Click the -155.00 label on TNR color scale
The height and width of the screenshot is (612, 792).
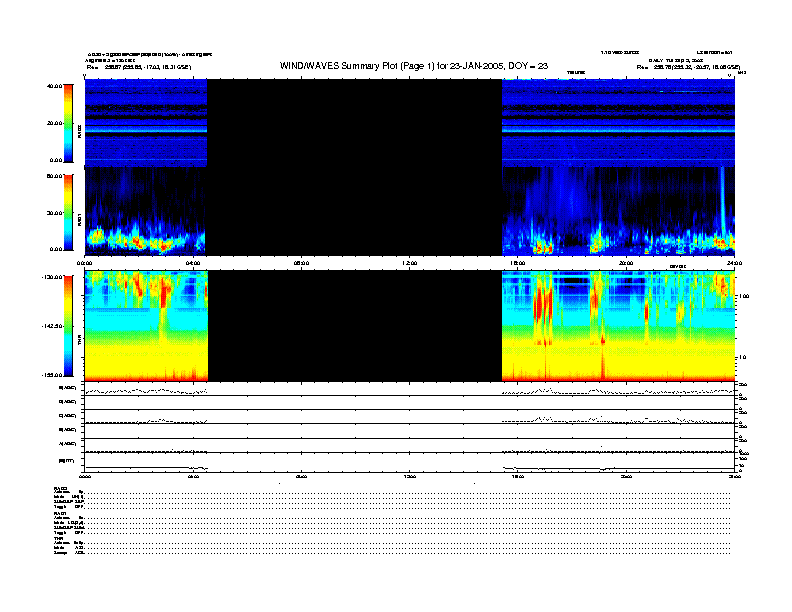[53, 375]
